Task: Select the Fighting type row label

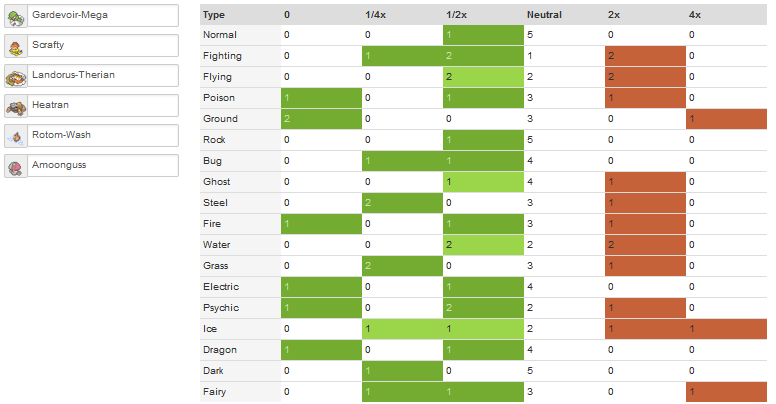Action: coord(222,56)
